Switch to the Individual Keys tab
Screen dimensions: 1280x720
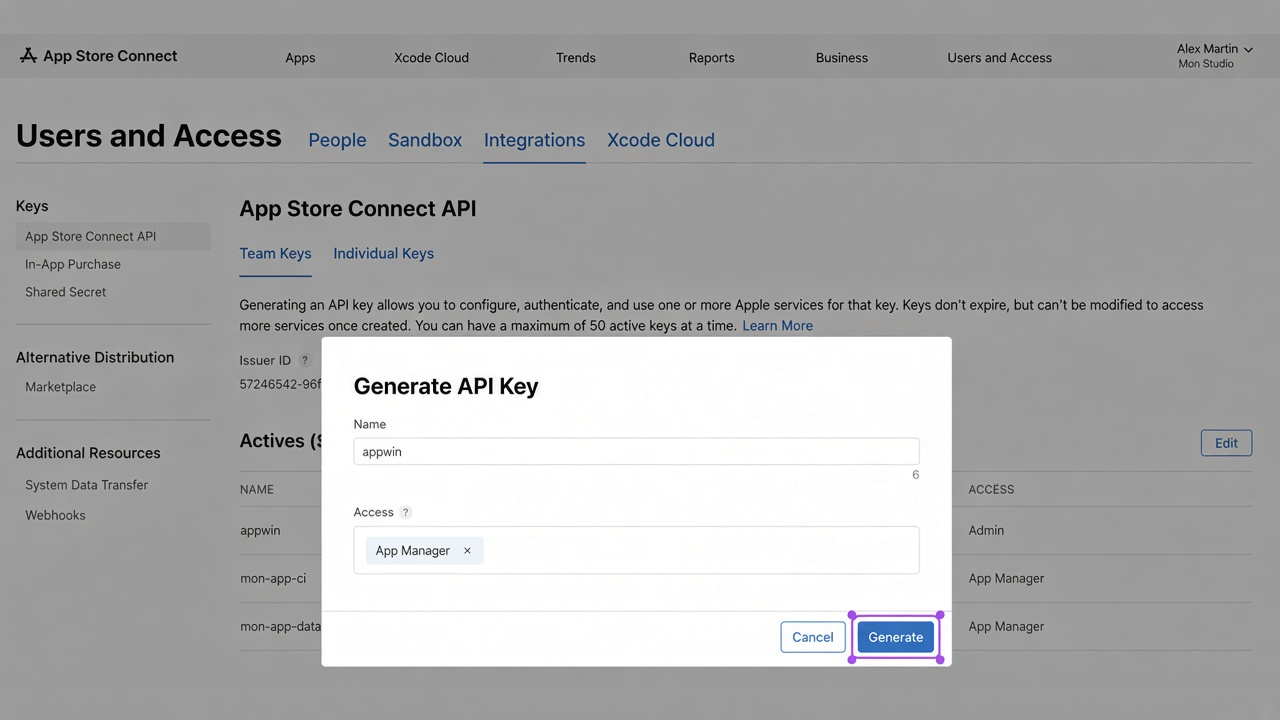click(383, 253)
